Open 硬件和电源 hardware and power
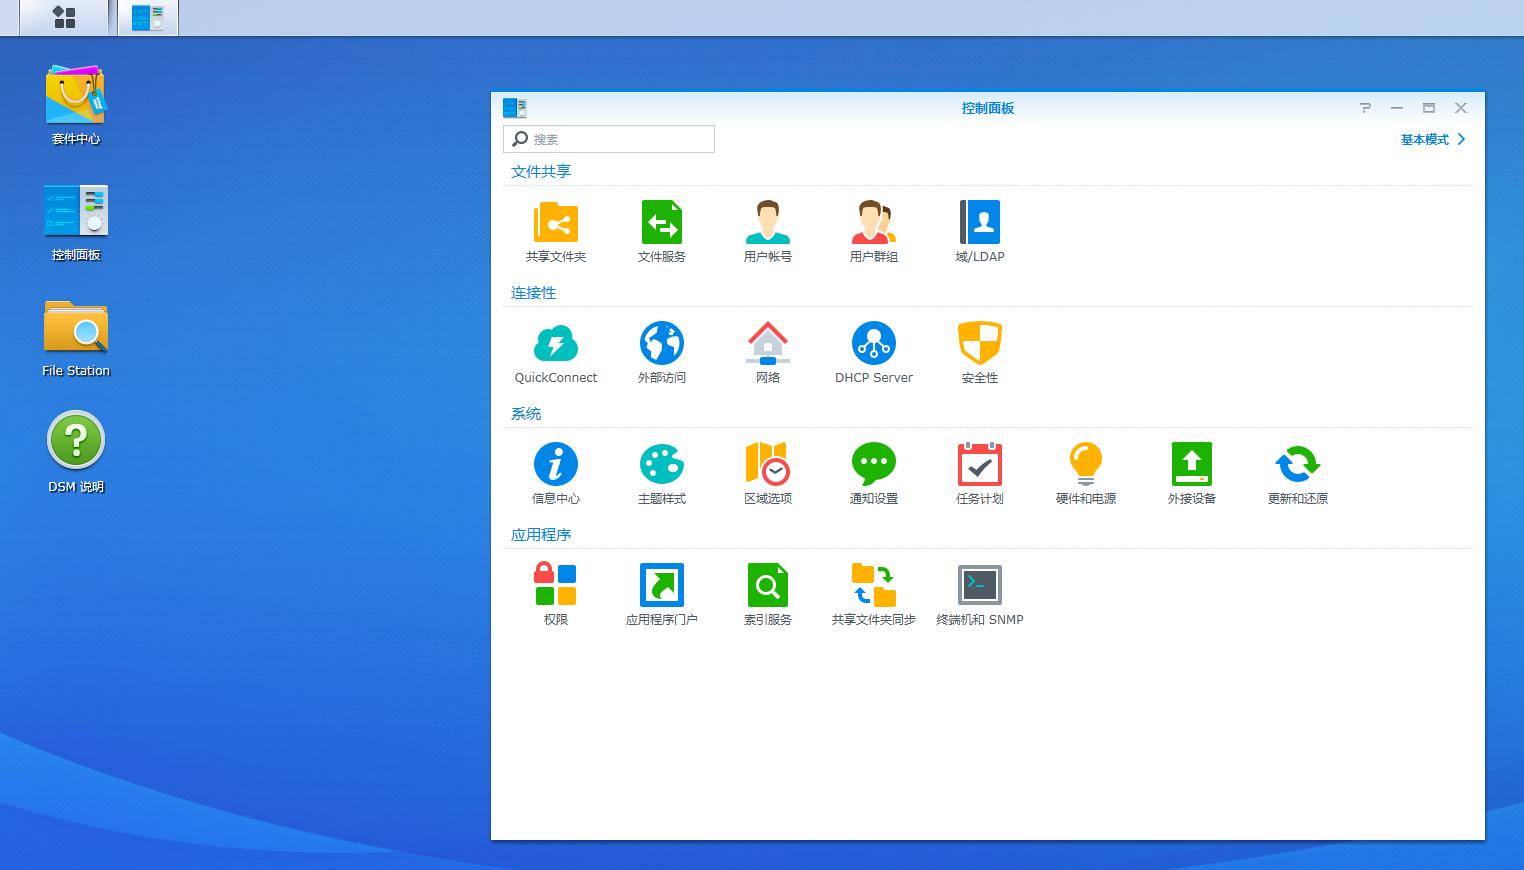1524x870 pixels. pos(1085,465)
